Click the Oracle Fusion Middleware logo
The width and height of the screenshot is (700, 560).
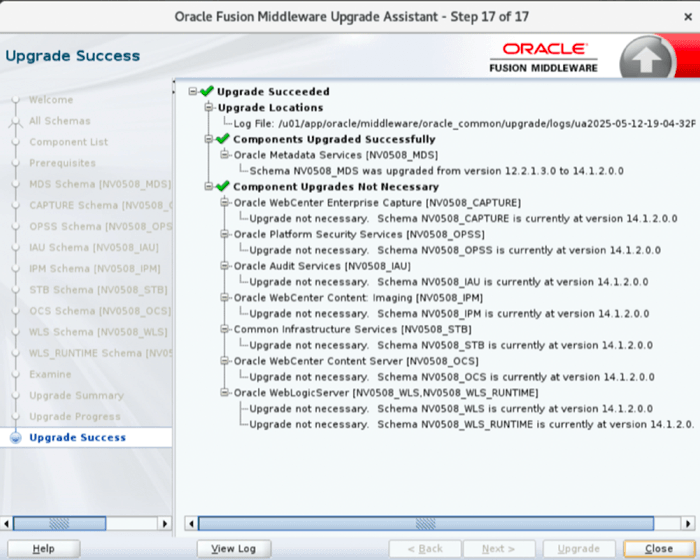click(x=543, y=58)
